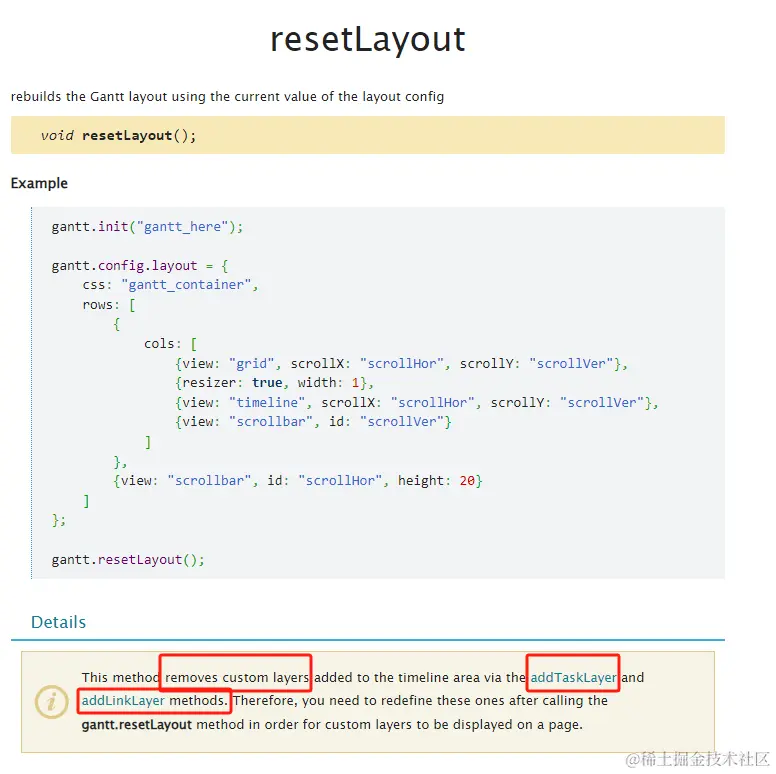Image resolution: width=776 pixels, height=774 pixels.
Task: Click the Details section heading
Action: pyautogui.click(x=58, y=622)
